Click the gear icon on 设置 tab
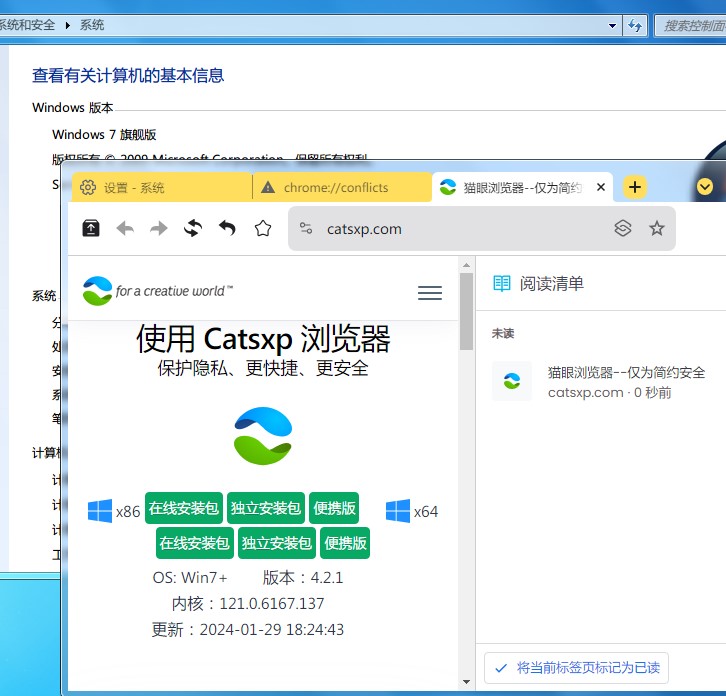This screenshot has height=696, width=726. pos(88,187)
